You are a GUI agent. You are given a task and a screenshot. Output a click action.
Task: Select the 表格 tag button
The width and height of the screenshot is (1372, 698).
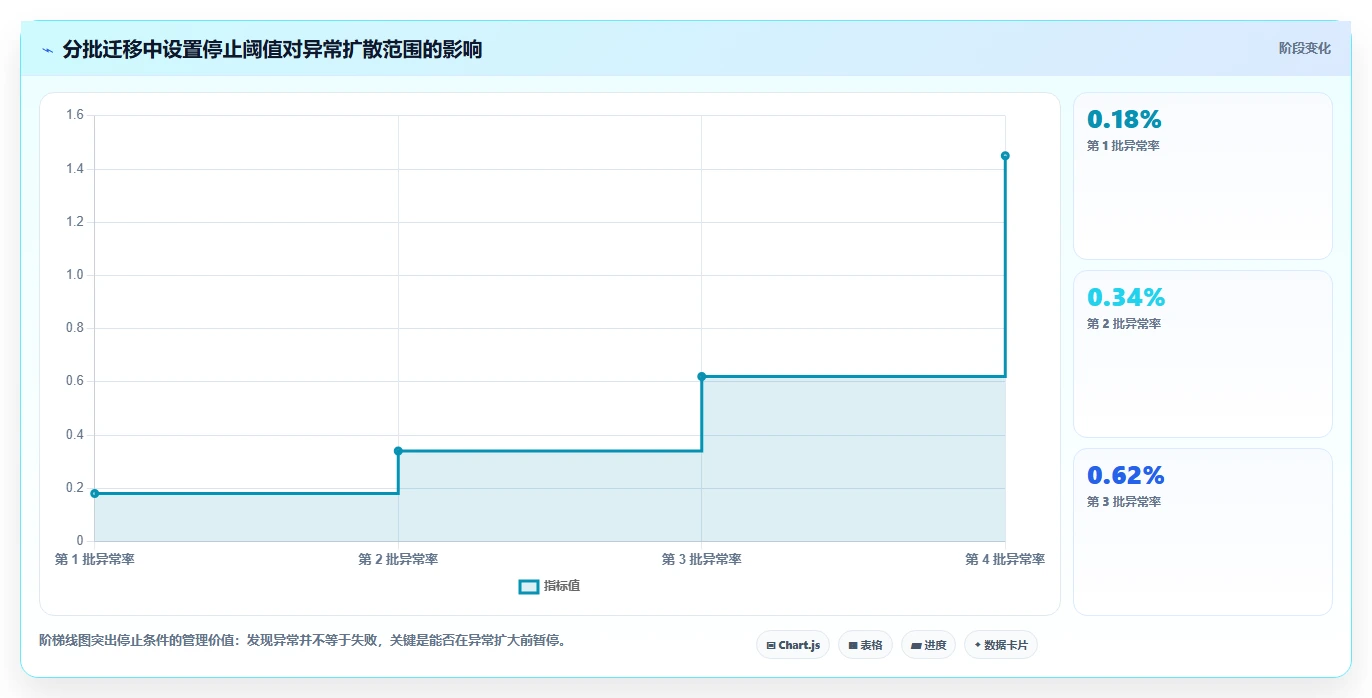click(865, 645)
